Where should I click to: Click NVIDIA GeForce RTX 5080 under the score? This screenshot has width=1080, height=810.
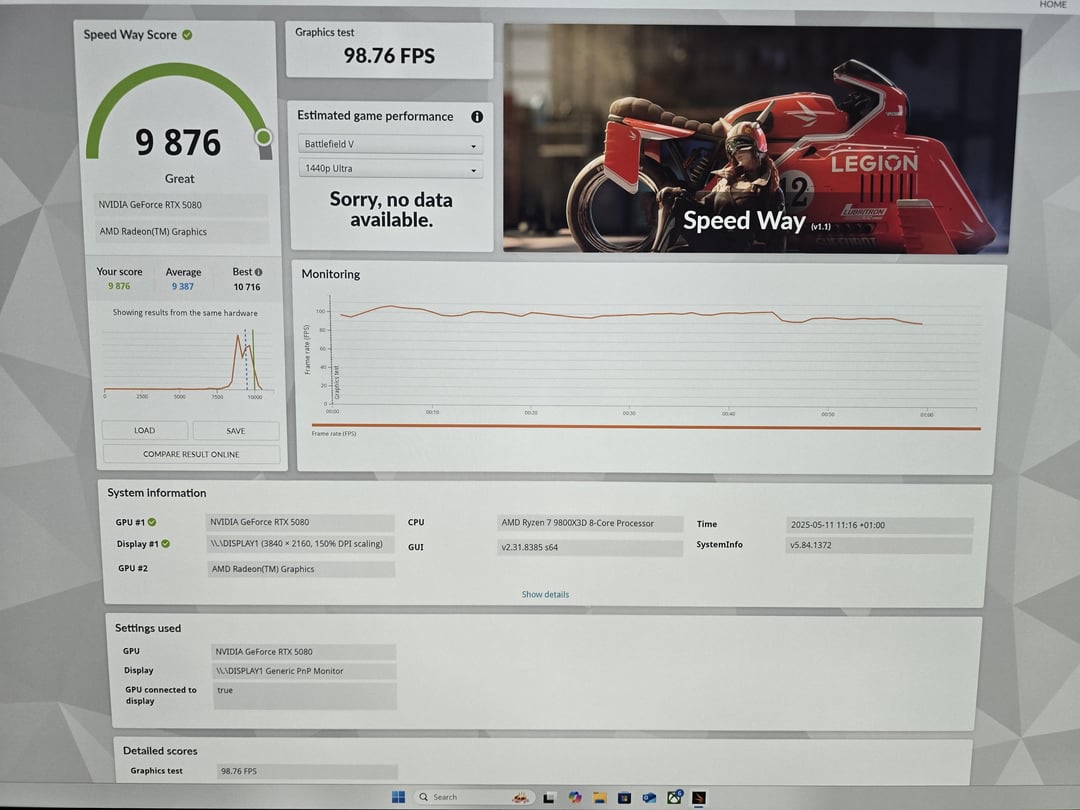tap(183, 205)
